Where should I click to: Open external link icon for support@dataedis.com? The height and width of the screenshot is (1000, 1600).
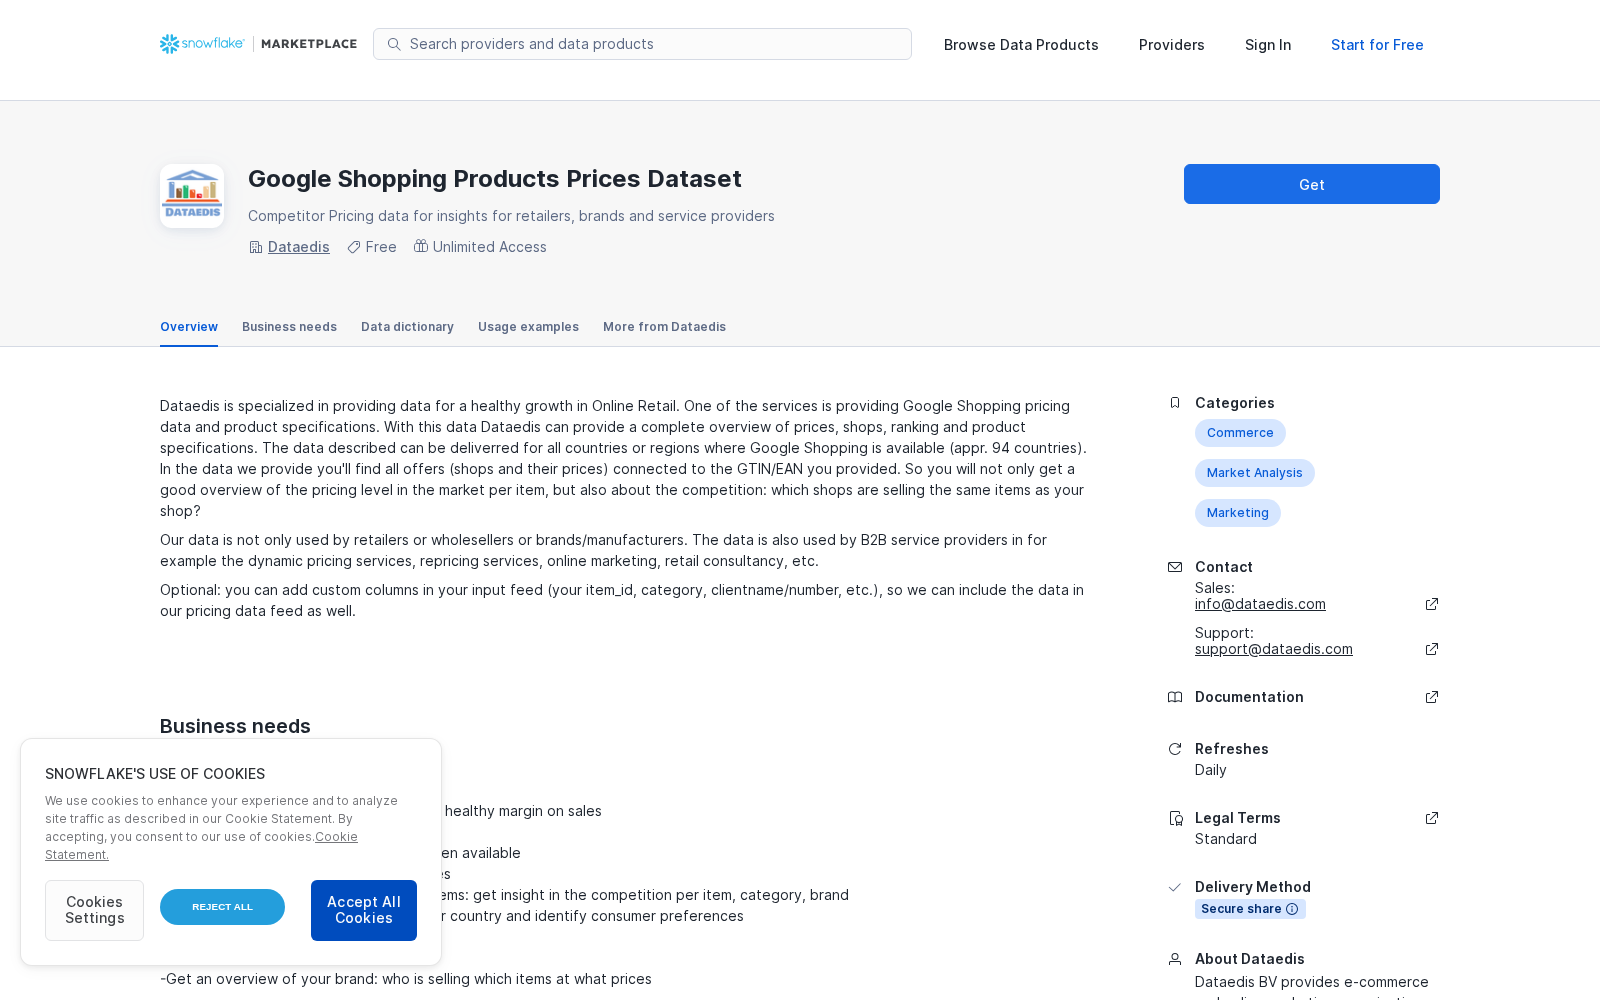point(1432,649)
